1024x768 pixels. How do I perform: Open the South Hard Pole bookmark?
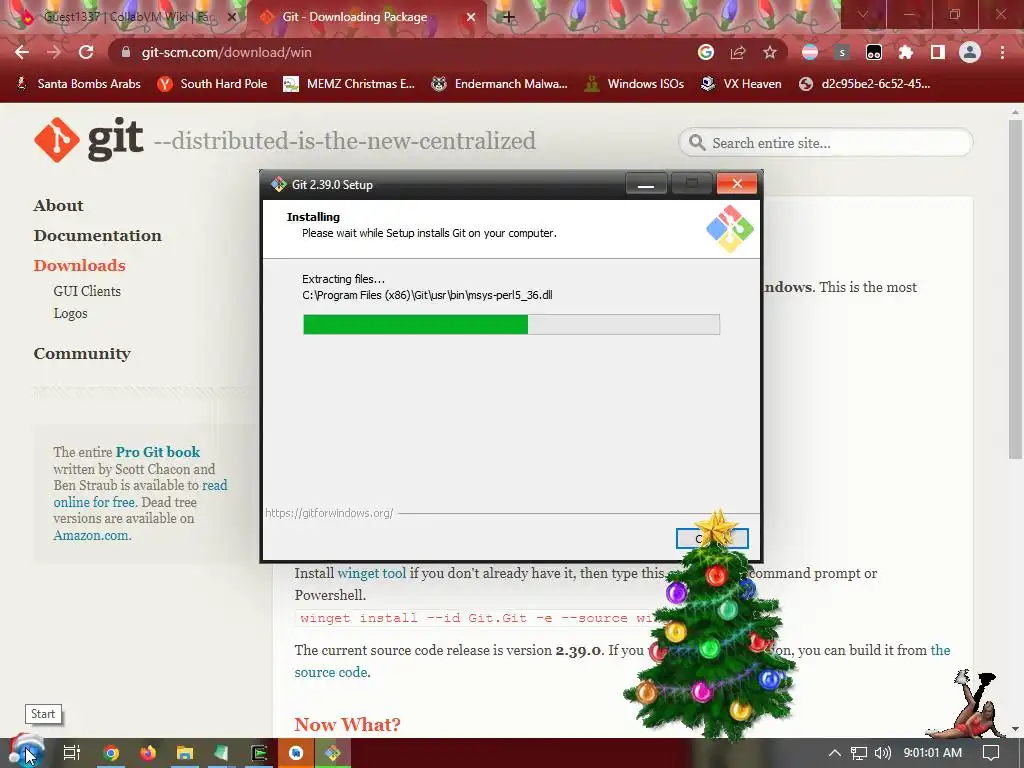(x=212, y=84)
